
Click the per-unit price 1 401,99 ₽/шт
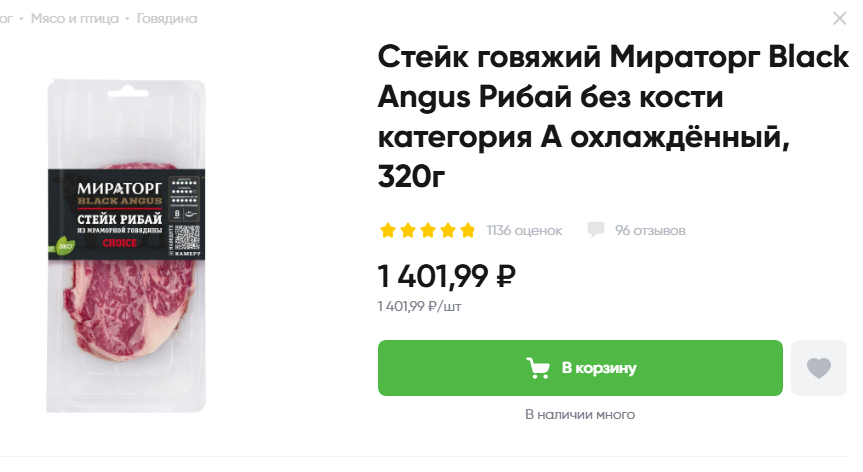pyautogui.click(x=419, y=306)
